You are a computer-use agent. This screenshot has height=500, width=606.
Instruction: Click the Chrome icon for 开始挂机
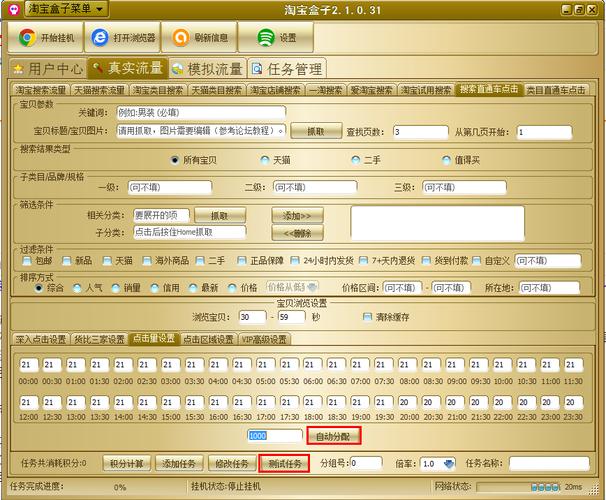(27, 37)
